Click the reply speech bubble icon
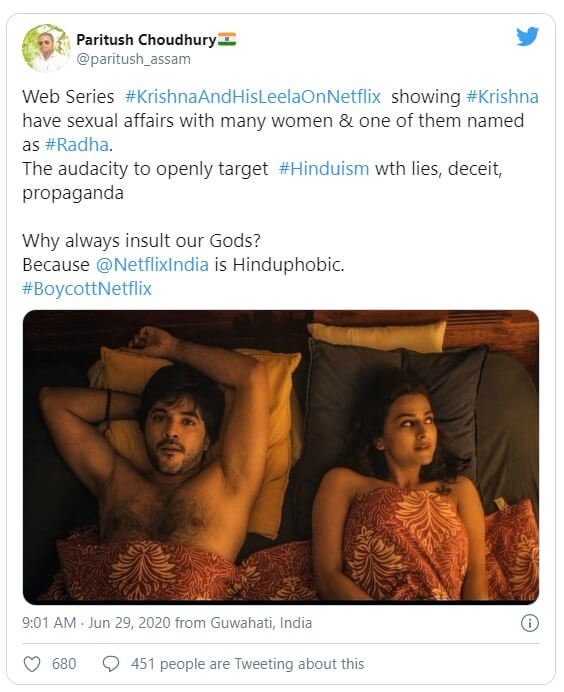 [111, 664]
